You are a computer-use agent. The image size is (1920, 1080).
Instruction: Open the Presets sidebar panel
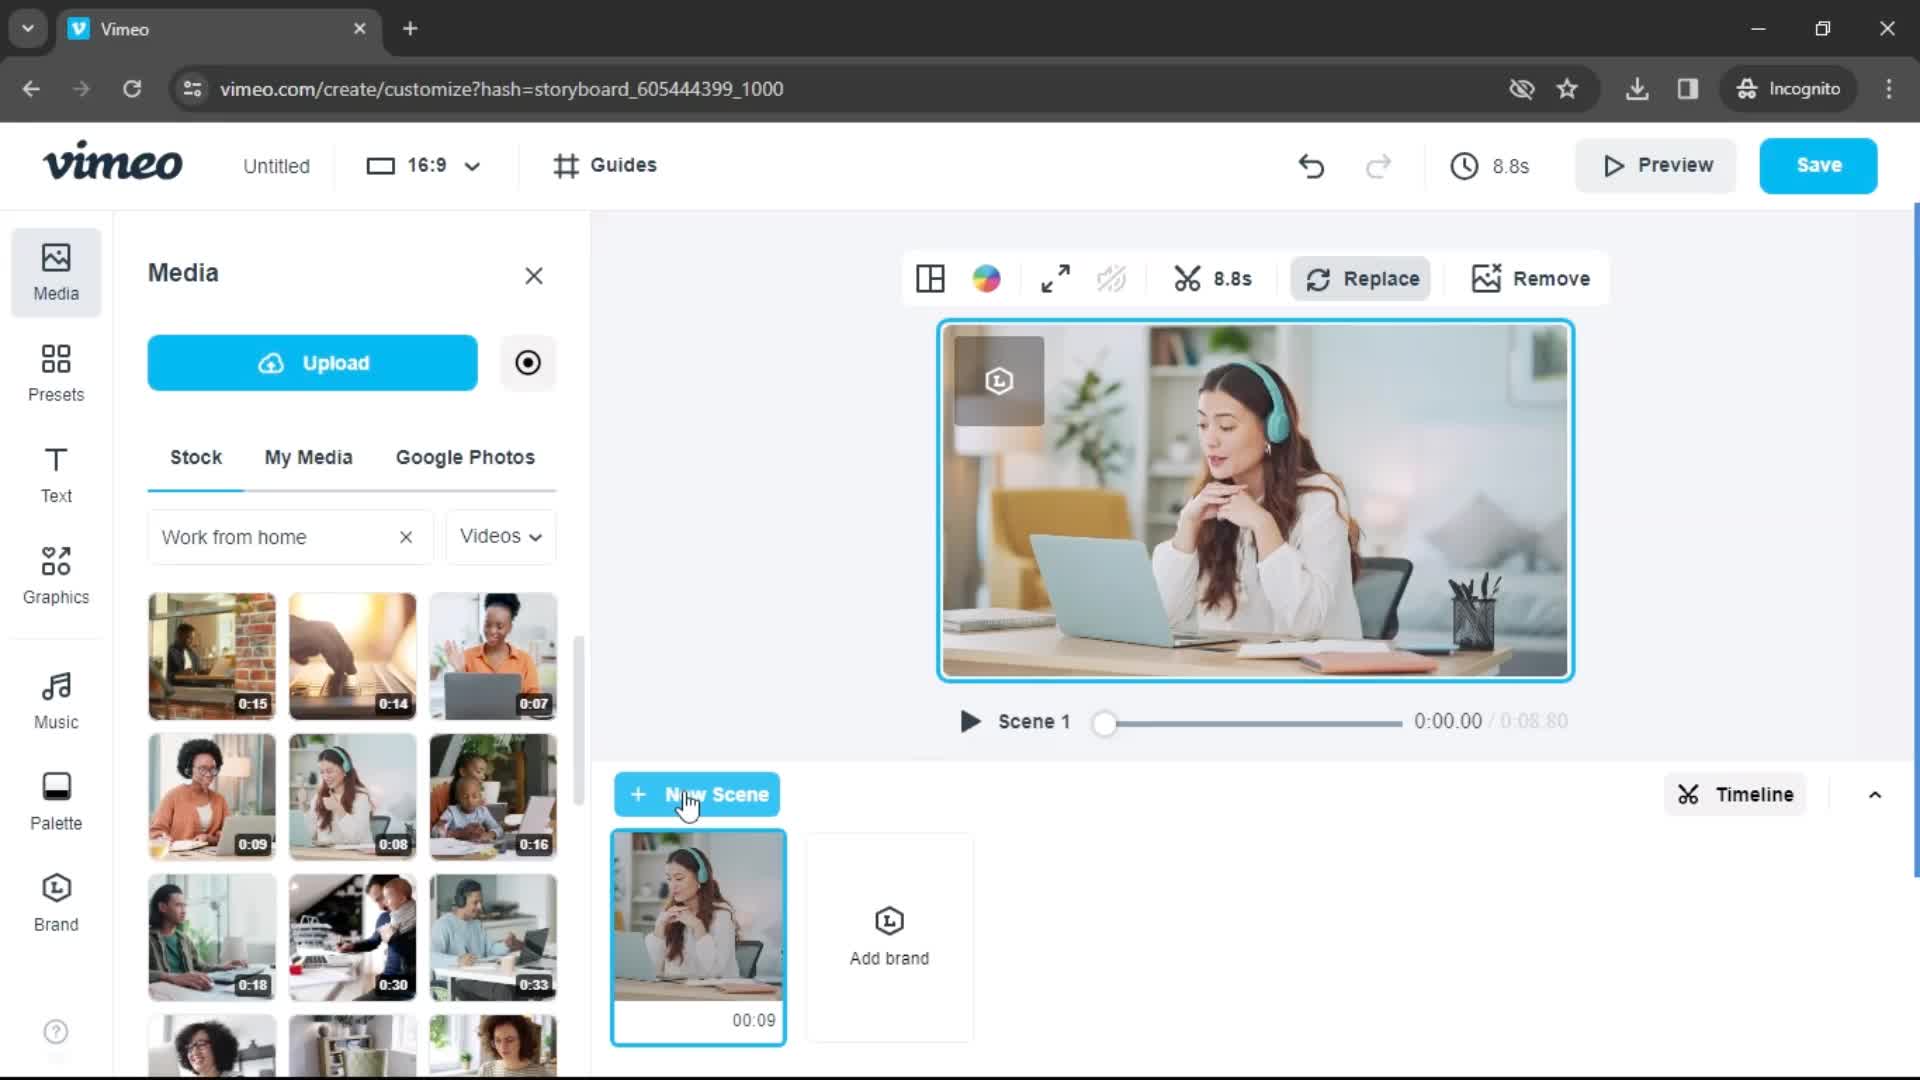(56, 373)
